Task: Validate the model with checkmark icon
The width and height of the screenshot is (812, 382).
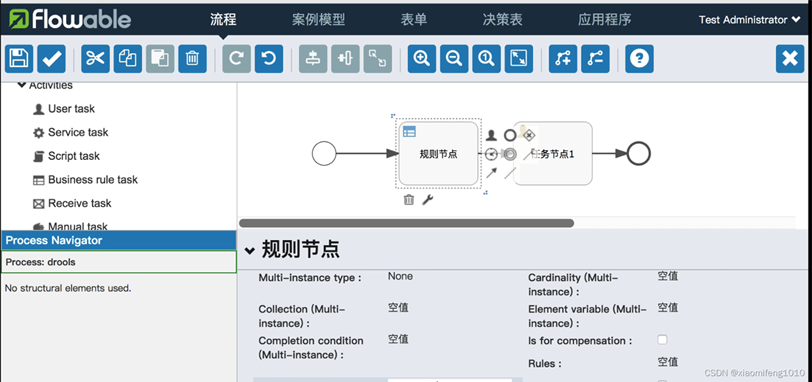Action: pos(51,59)
